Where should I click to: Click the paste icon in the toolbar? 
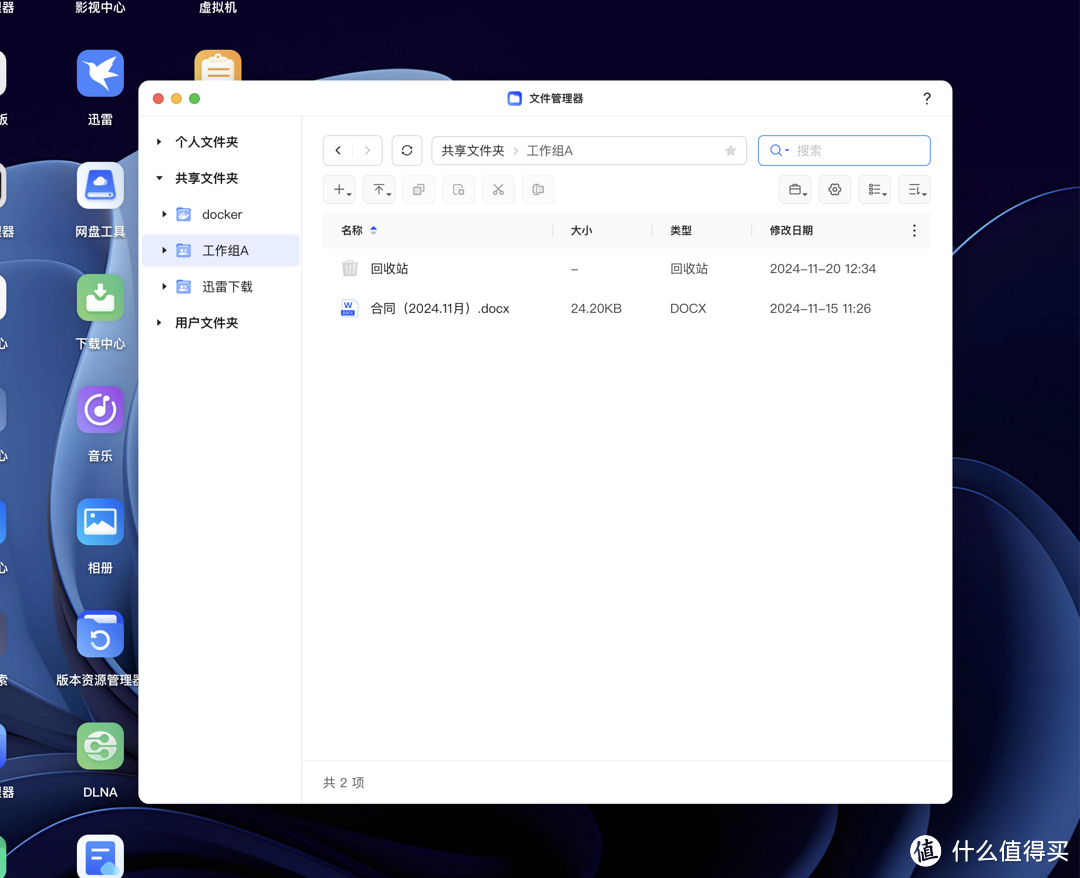point(458,189)
